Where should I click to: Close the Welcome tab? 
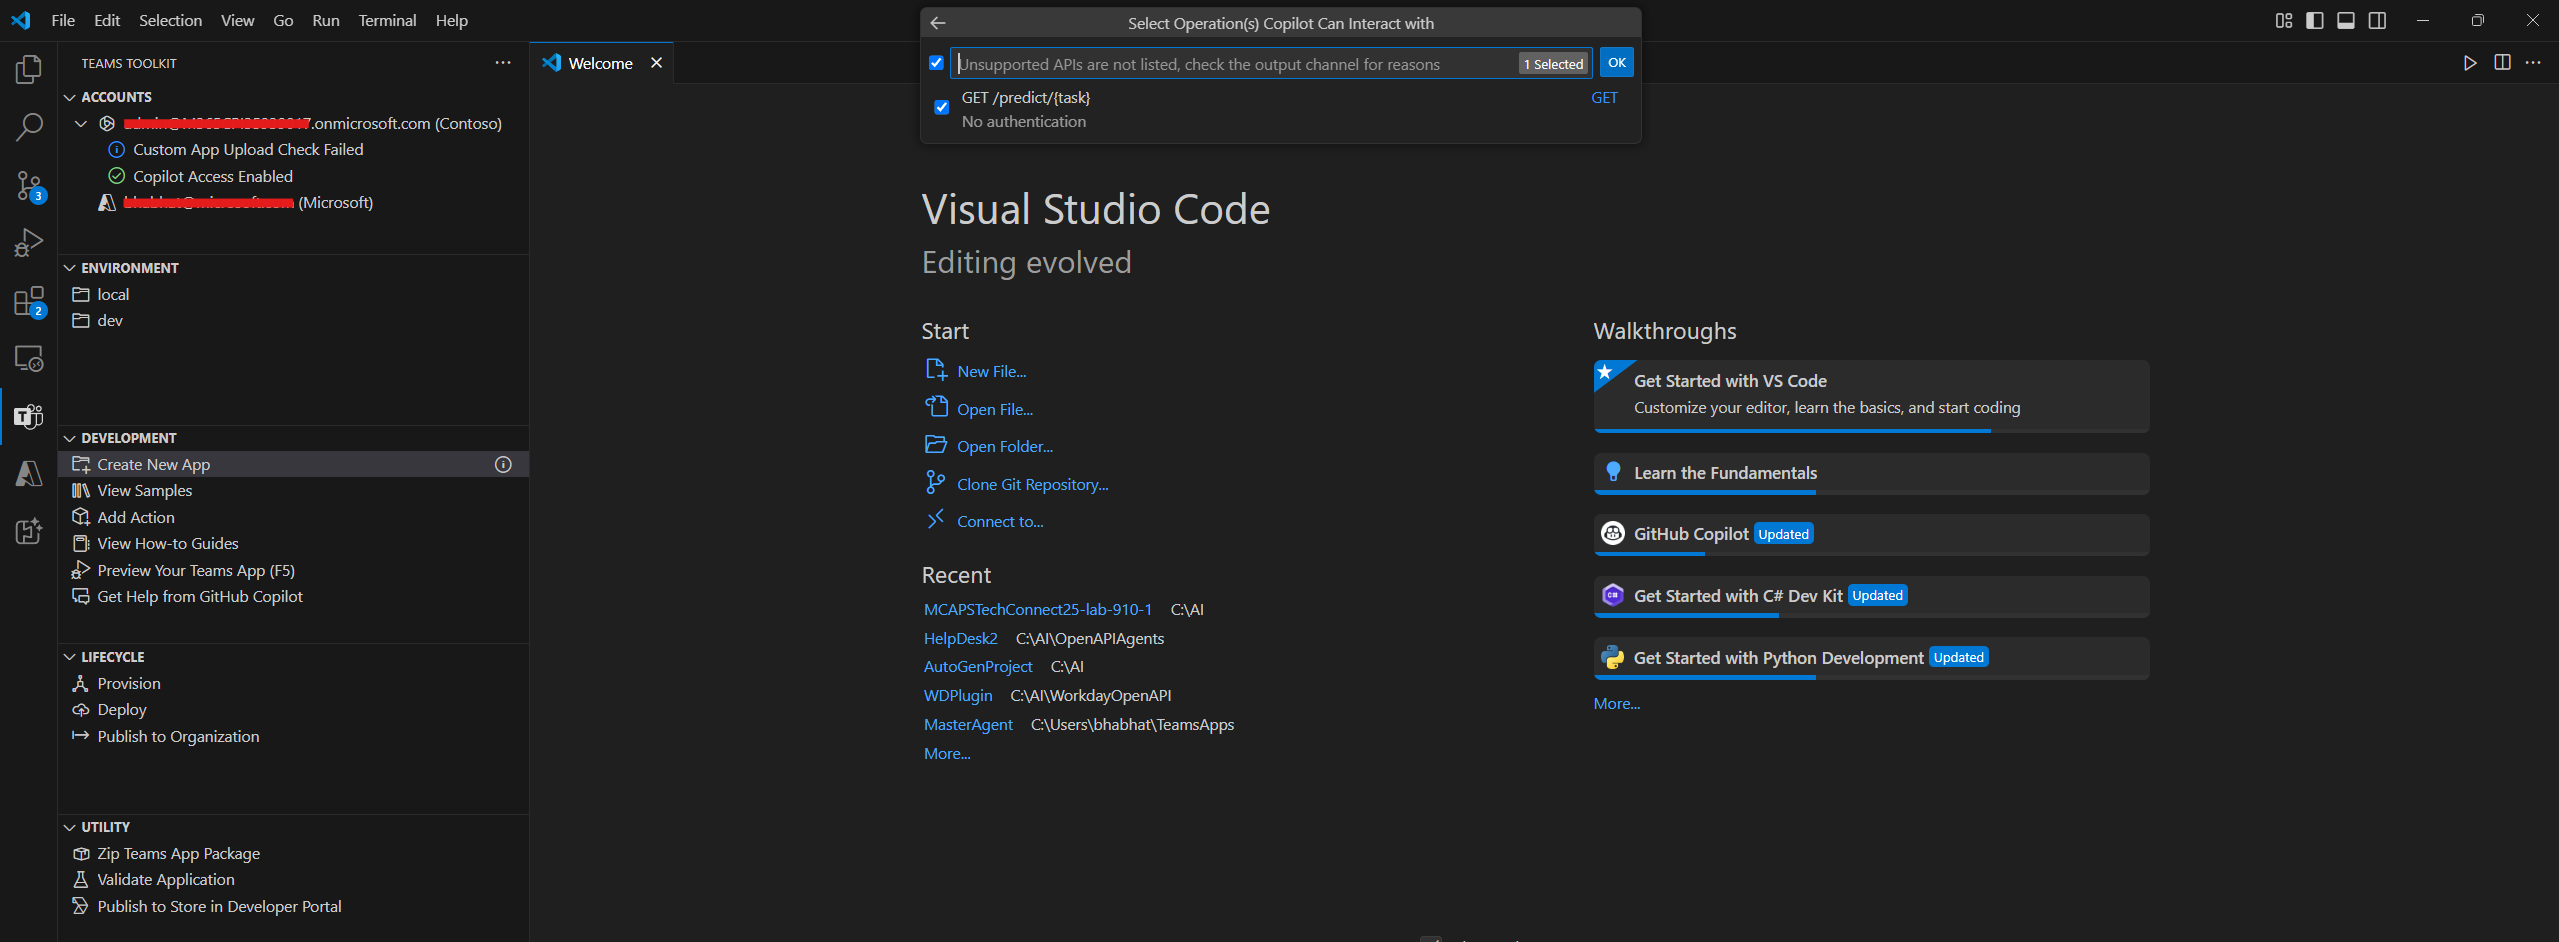click(x=657, y=63)
